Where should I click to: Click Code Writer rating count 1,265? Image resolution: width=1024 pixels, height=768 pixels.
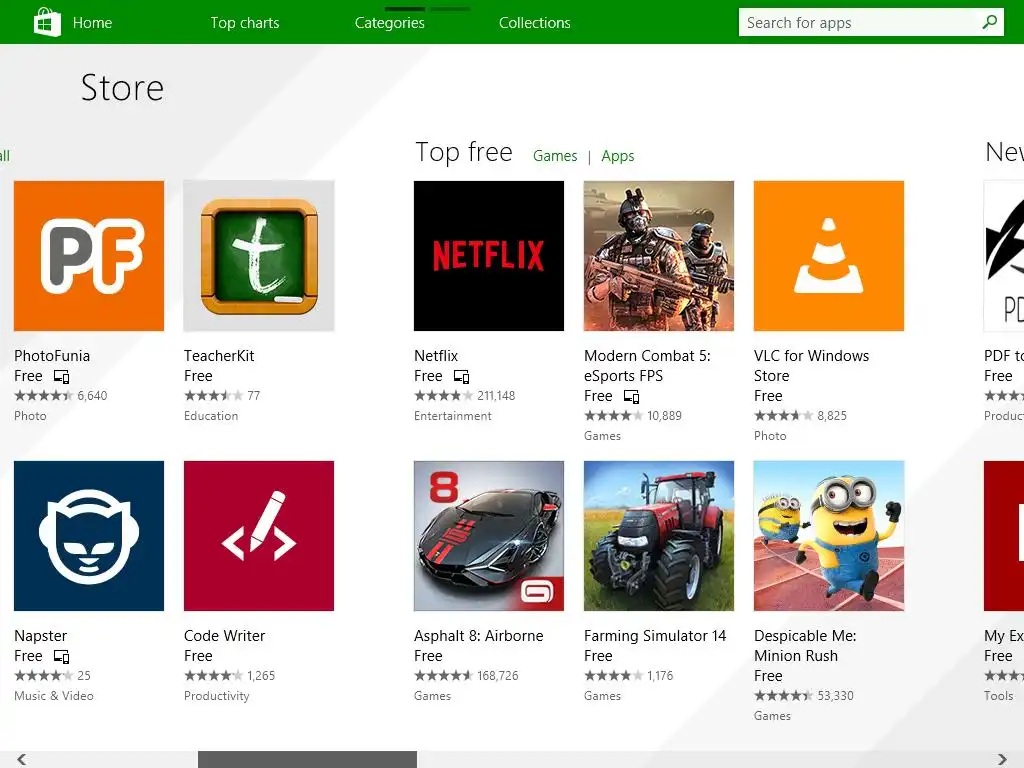pos(261,676)
